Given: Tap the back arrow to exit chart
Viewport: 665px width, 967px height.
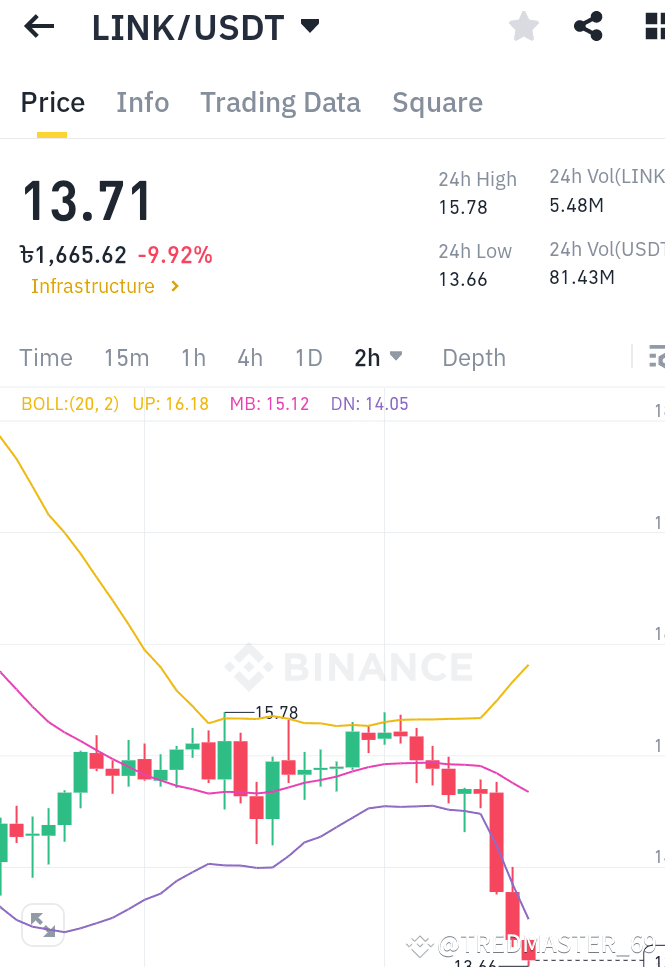Looking at the screenshot, I should coord(37,27).
